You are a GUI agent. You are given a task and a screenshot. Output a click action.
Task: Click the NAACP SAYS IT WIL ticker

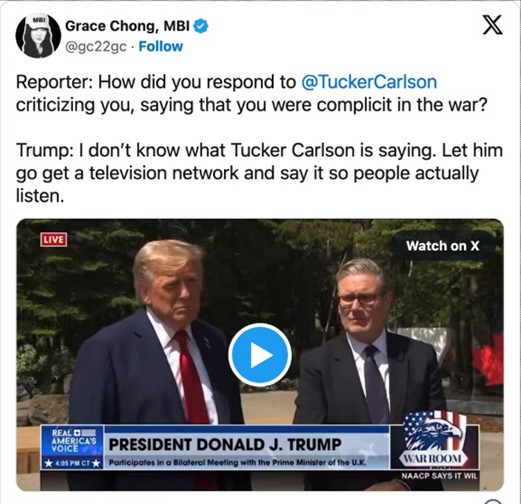pos(439,475)
